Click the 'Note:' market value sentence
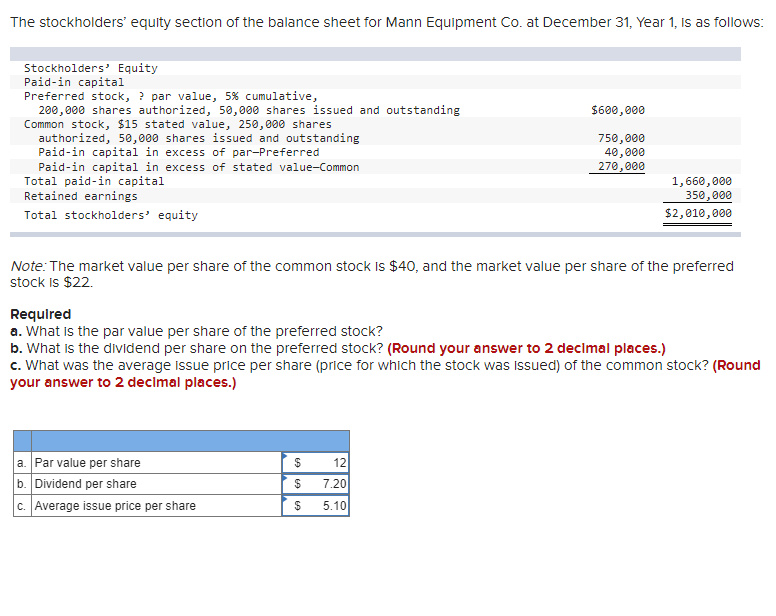The image size is (776, 616). pyautogui.click(x=372, y=274)
